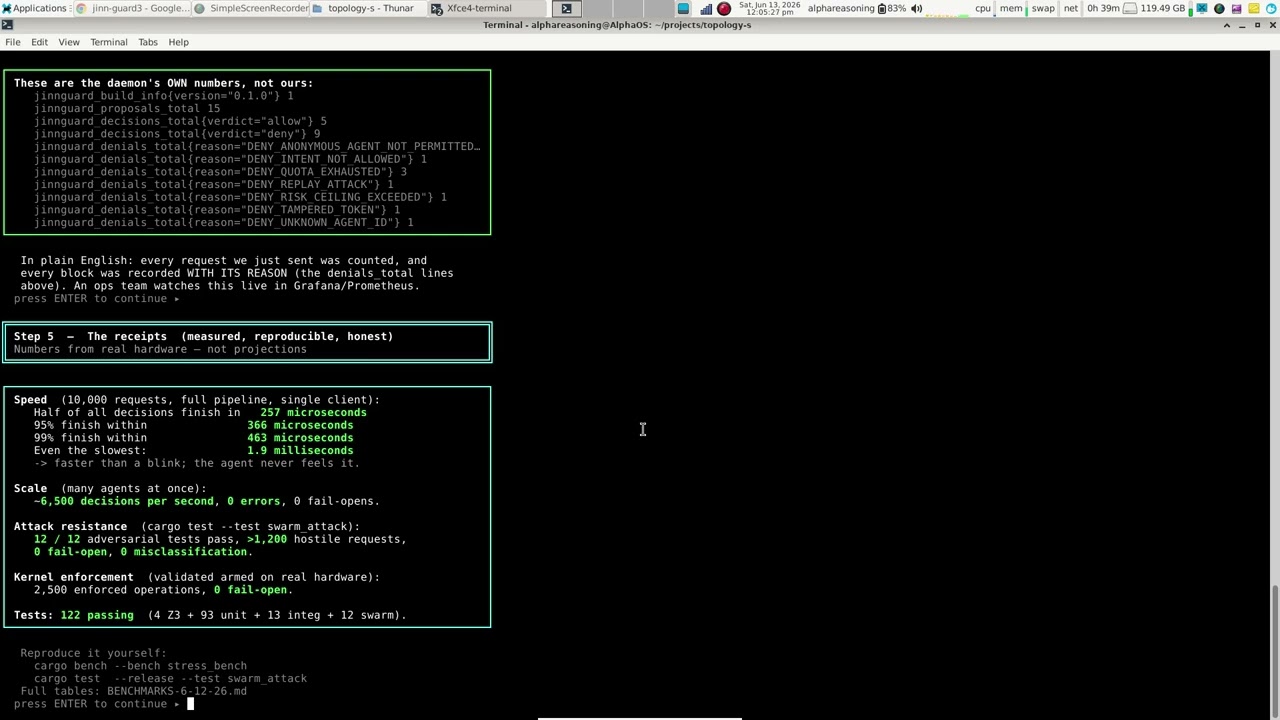Click the terminal window title icon

pos(7,25)
